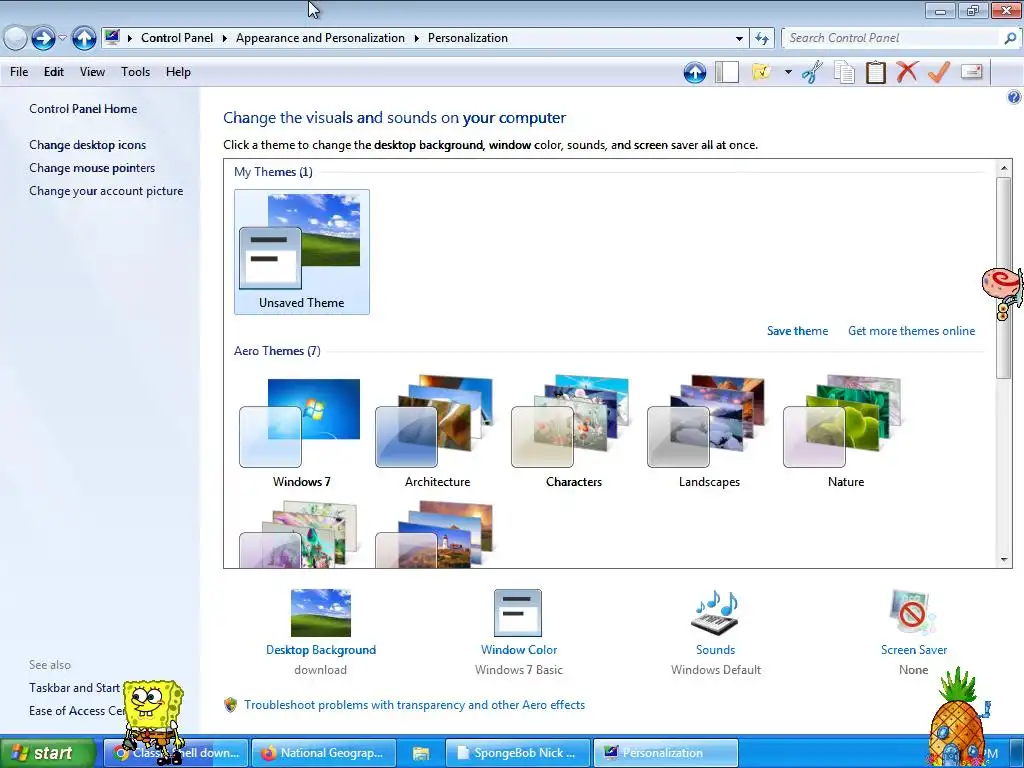Open Control Panel Home link
Image resolution: width=1024 pixels, height=768 pixels.
83,109
